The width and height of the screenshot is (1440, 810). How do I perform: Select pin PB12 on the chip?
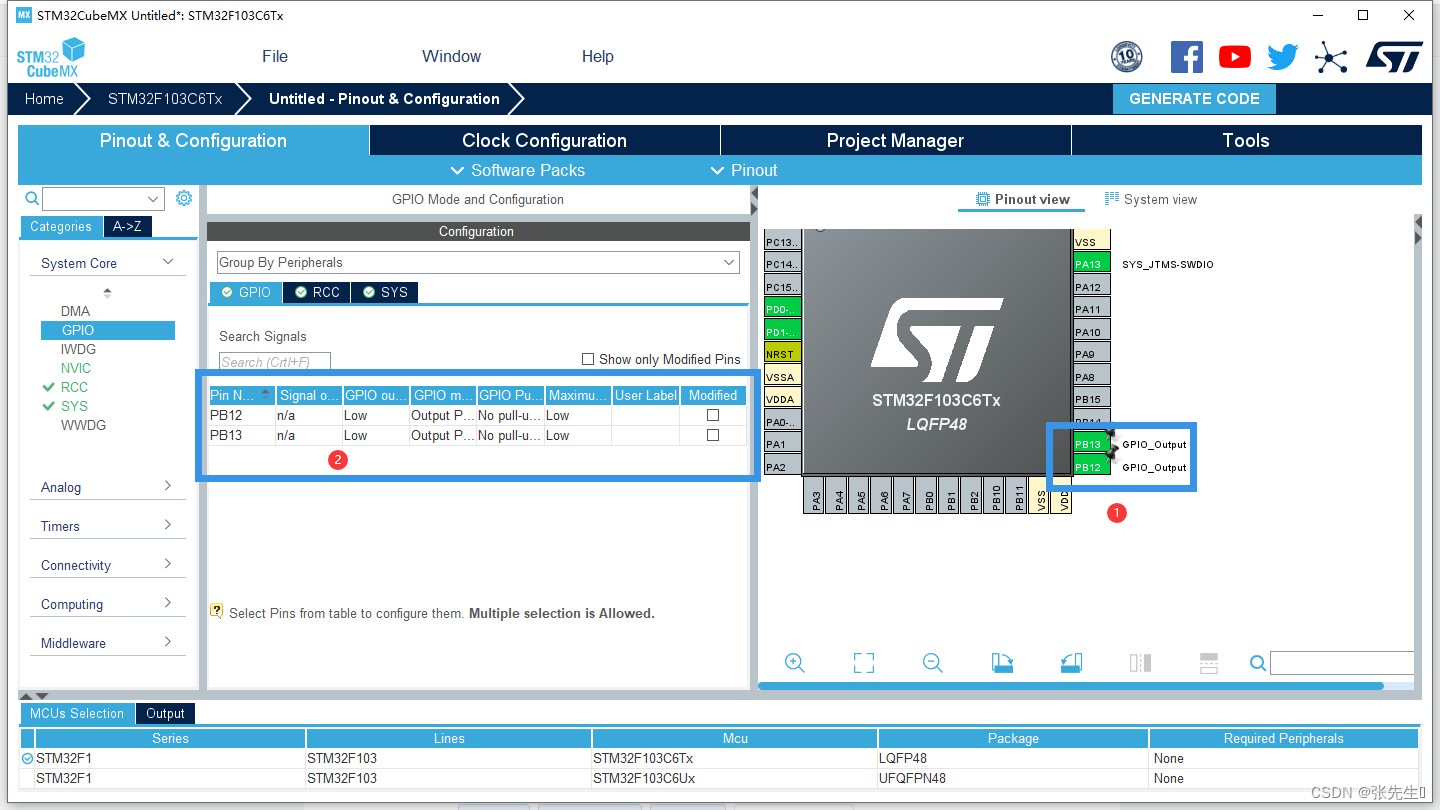click(1091, 467)
